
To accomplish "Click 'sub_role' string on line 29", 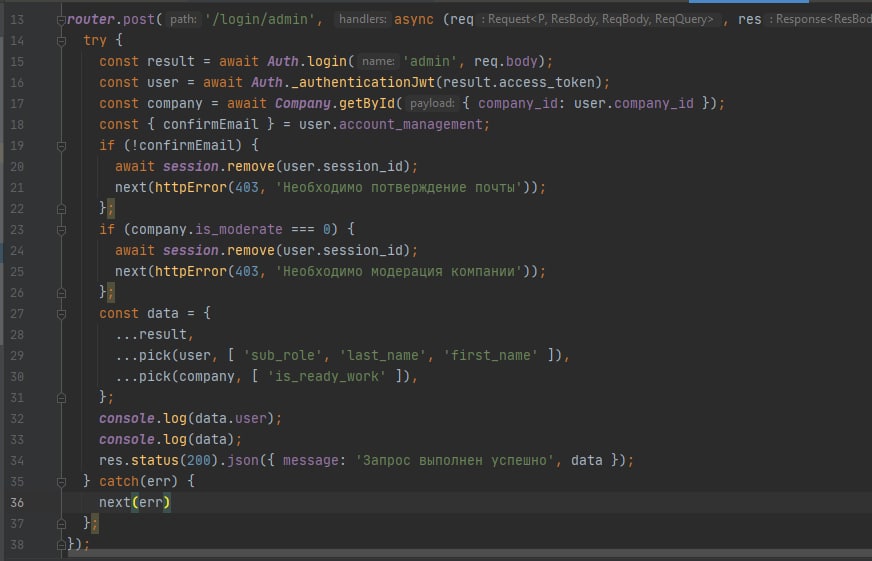I will [283, 355].
